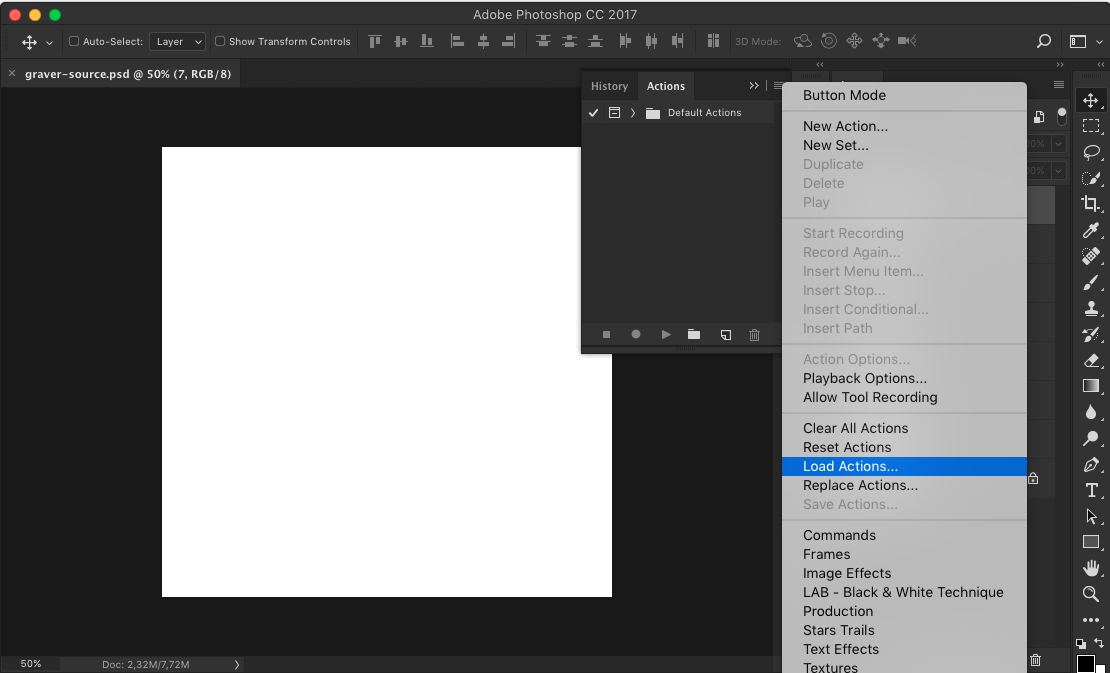
Task: Switch to the History tab
Action: tap(609, 86)
